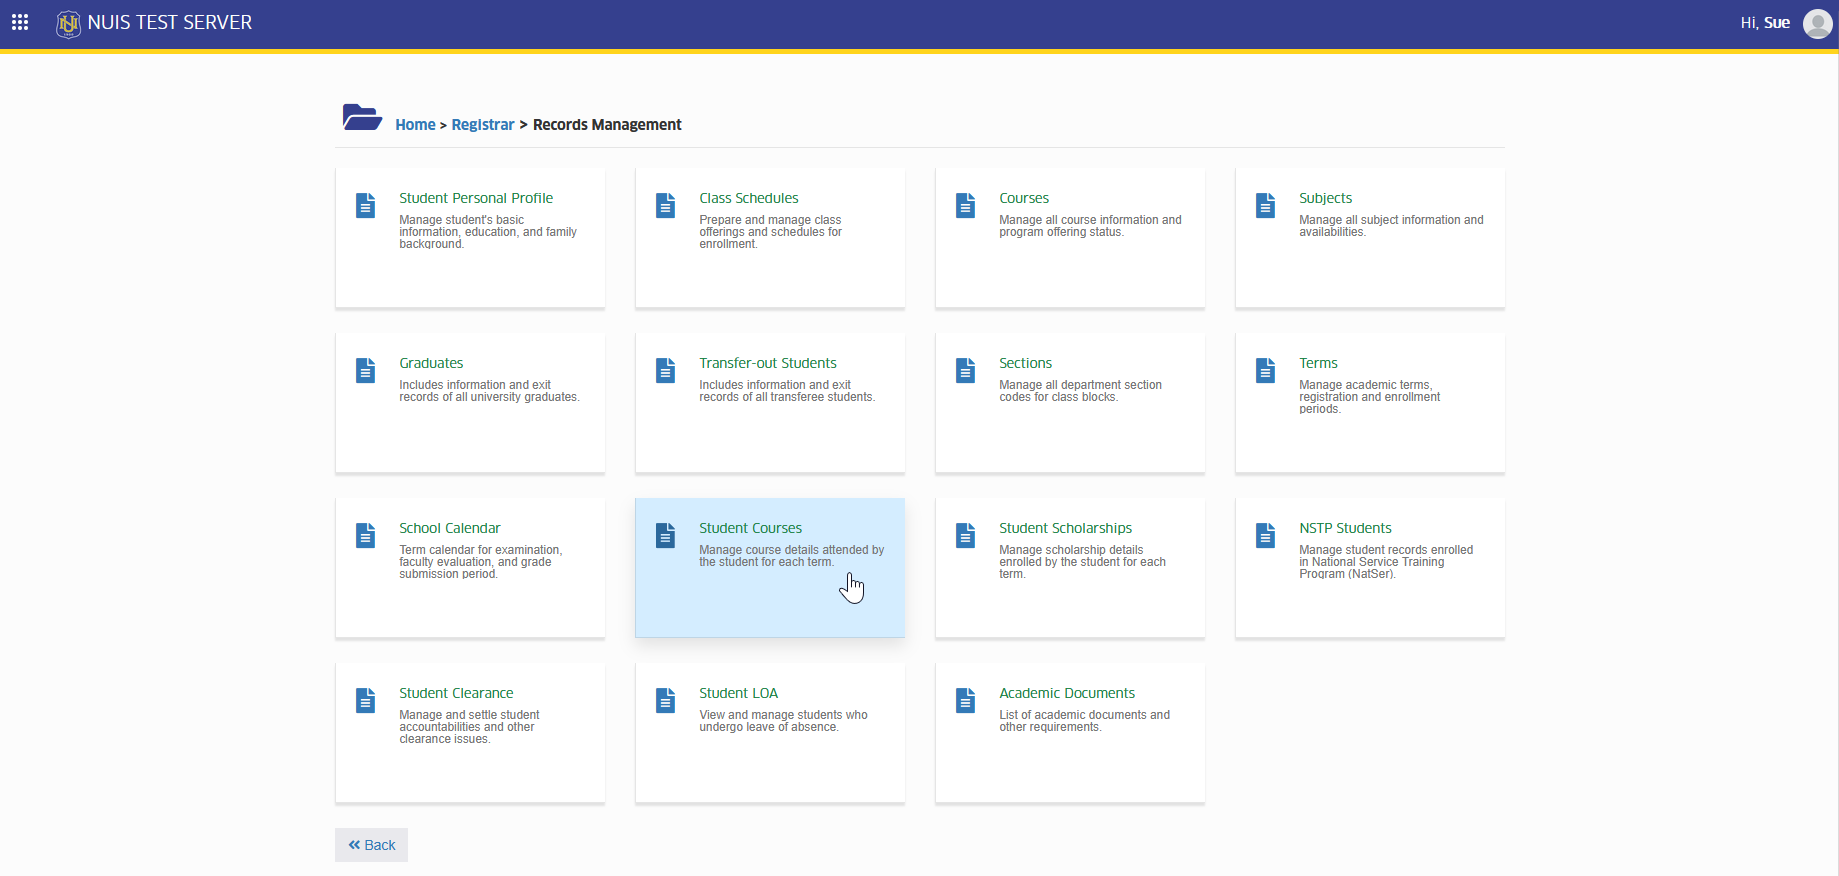Open the Terms title link
The height and width of the screenshot is (876, 1839).
(x=1318, y=363)
